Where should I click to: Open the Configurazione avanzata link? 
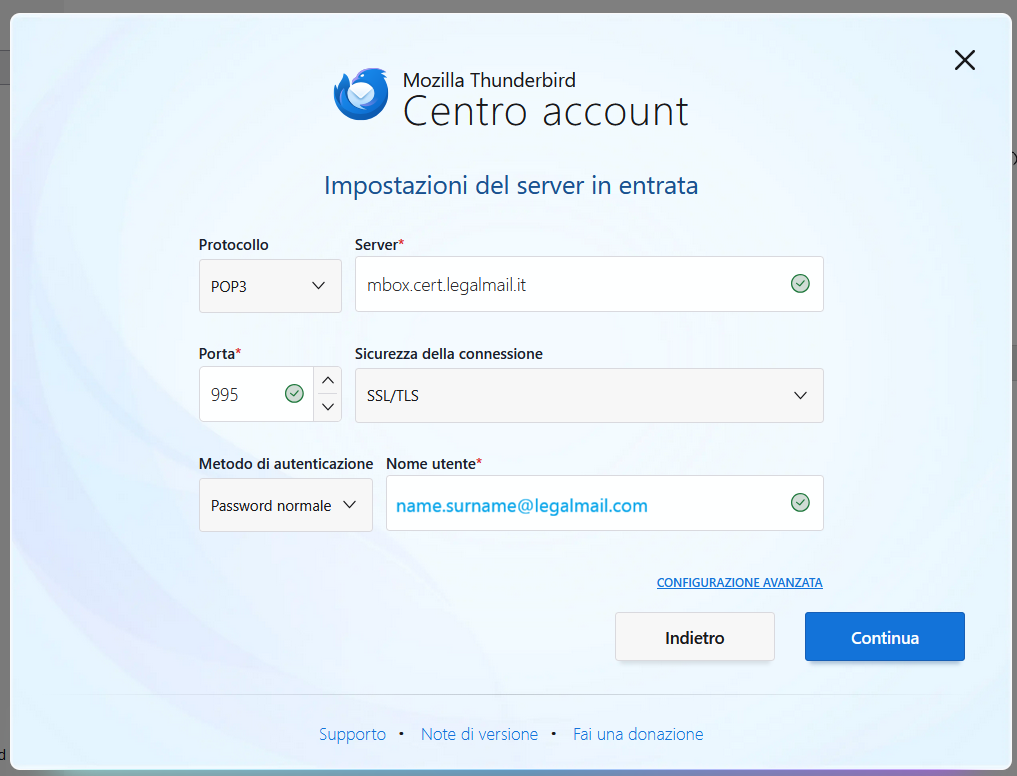(x=739, y=582)
